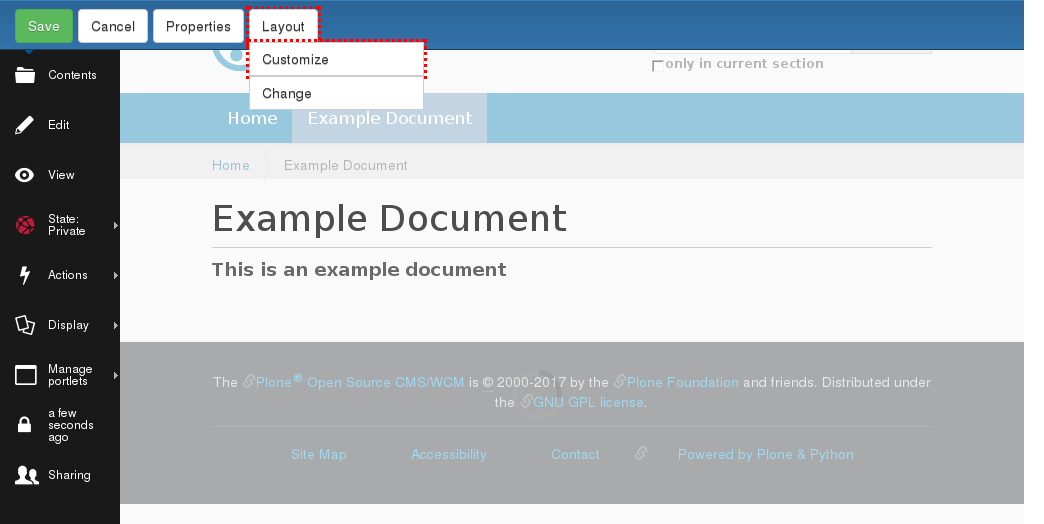Click 'Example Document' breadcrumb text

pos(346,165)
